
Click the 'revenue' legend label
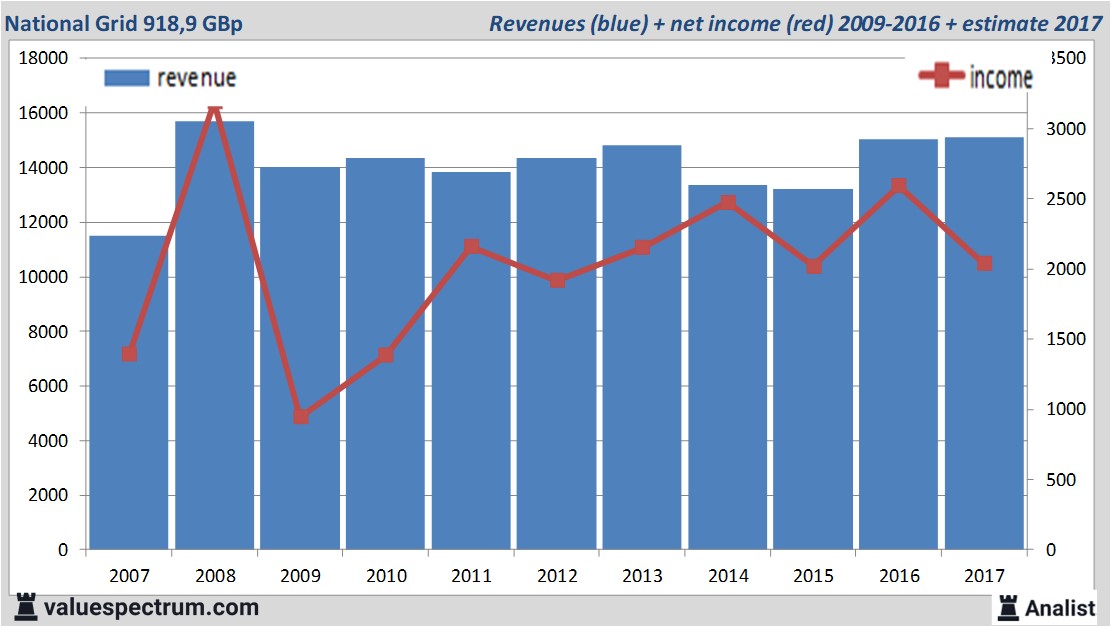coord(196,78)
